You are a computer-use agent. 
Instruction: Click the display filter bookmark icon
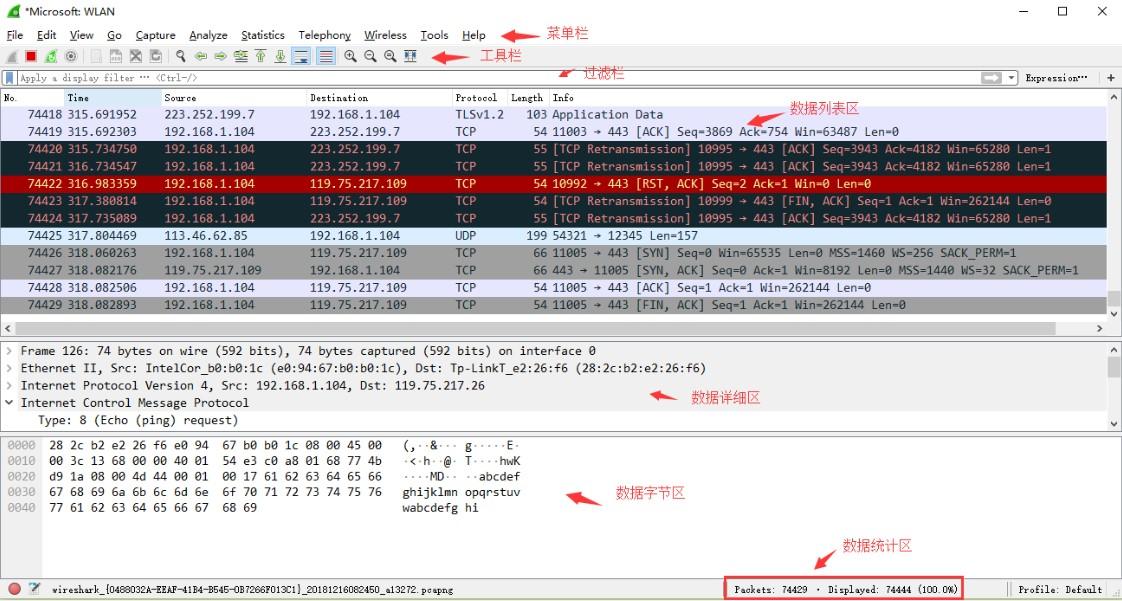tap(9, 78)
